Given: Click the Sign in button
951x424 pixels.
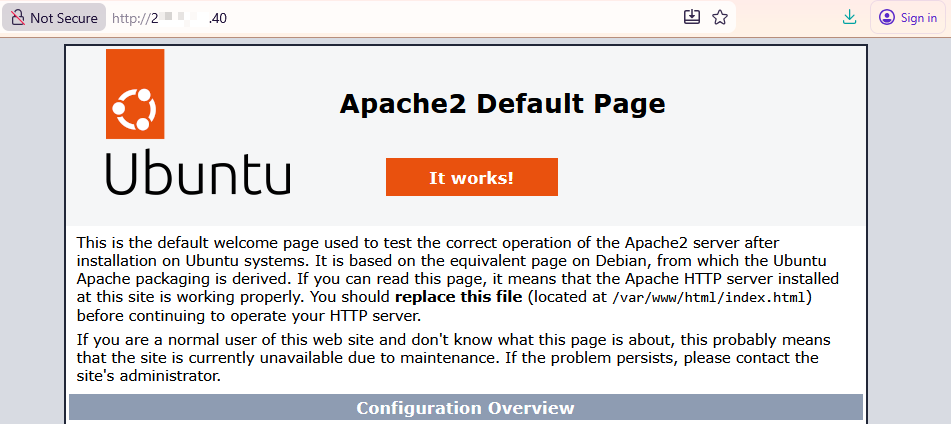Looking at the screenshot, I should [x=908, y=18].
